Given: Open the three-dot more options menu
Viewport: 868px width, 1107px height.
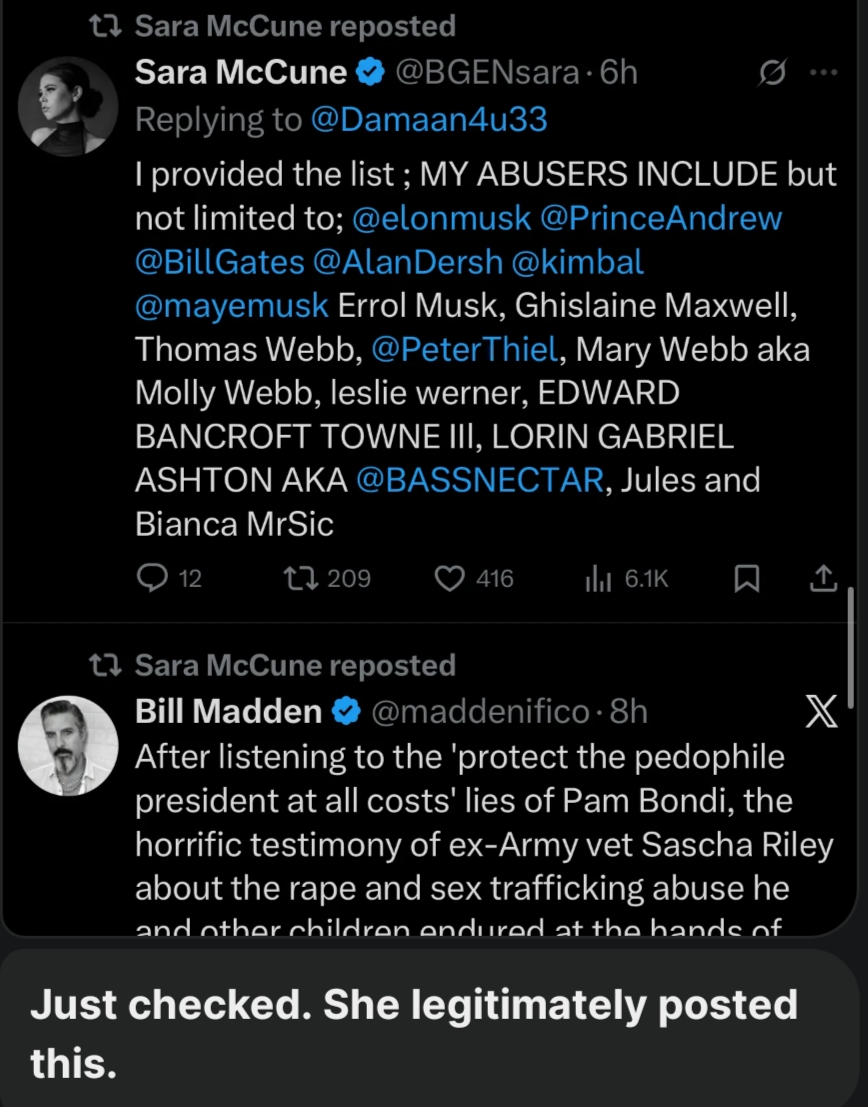Looking at the screenshot, I should click(822, 73).
